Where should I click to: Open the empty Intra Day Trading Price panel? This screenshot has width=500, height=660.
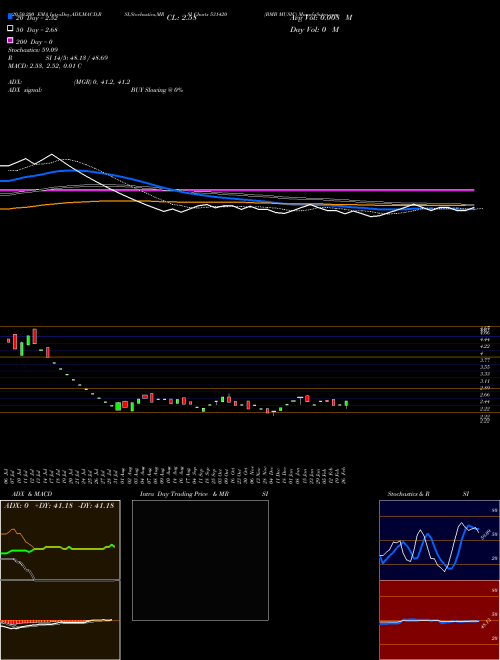200,560
